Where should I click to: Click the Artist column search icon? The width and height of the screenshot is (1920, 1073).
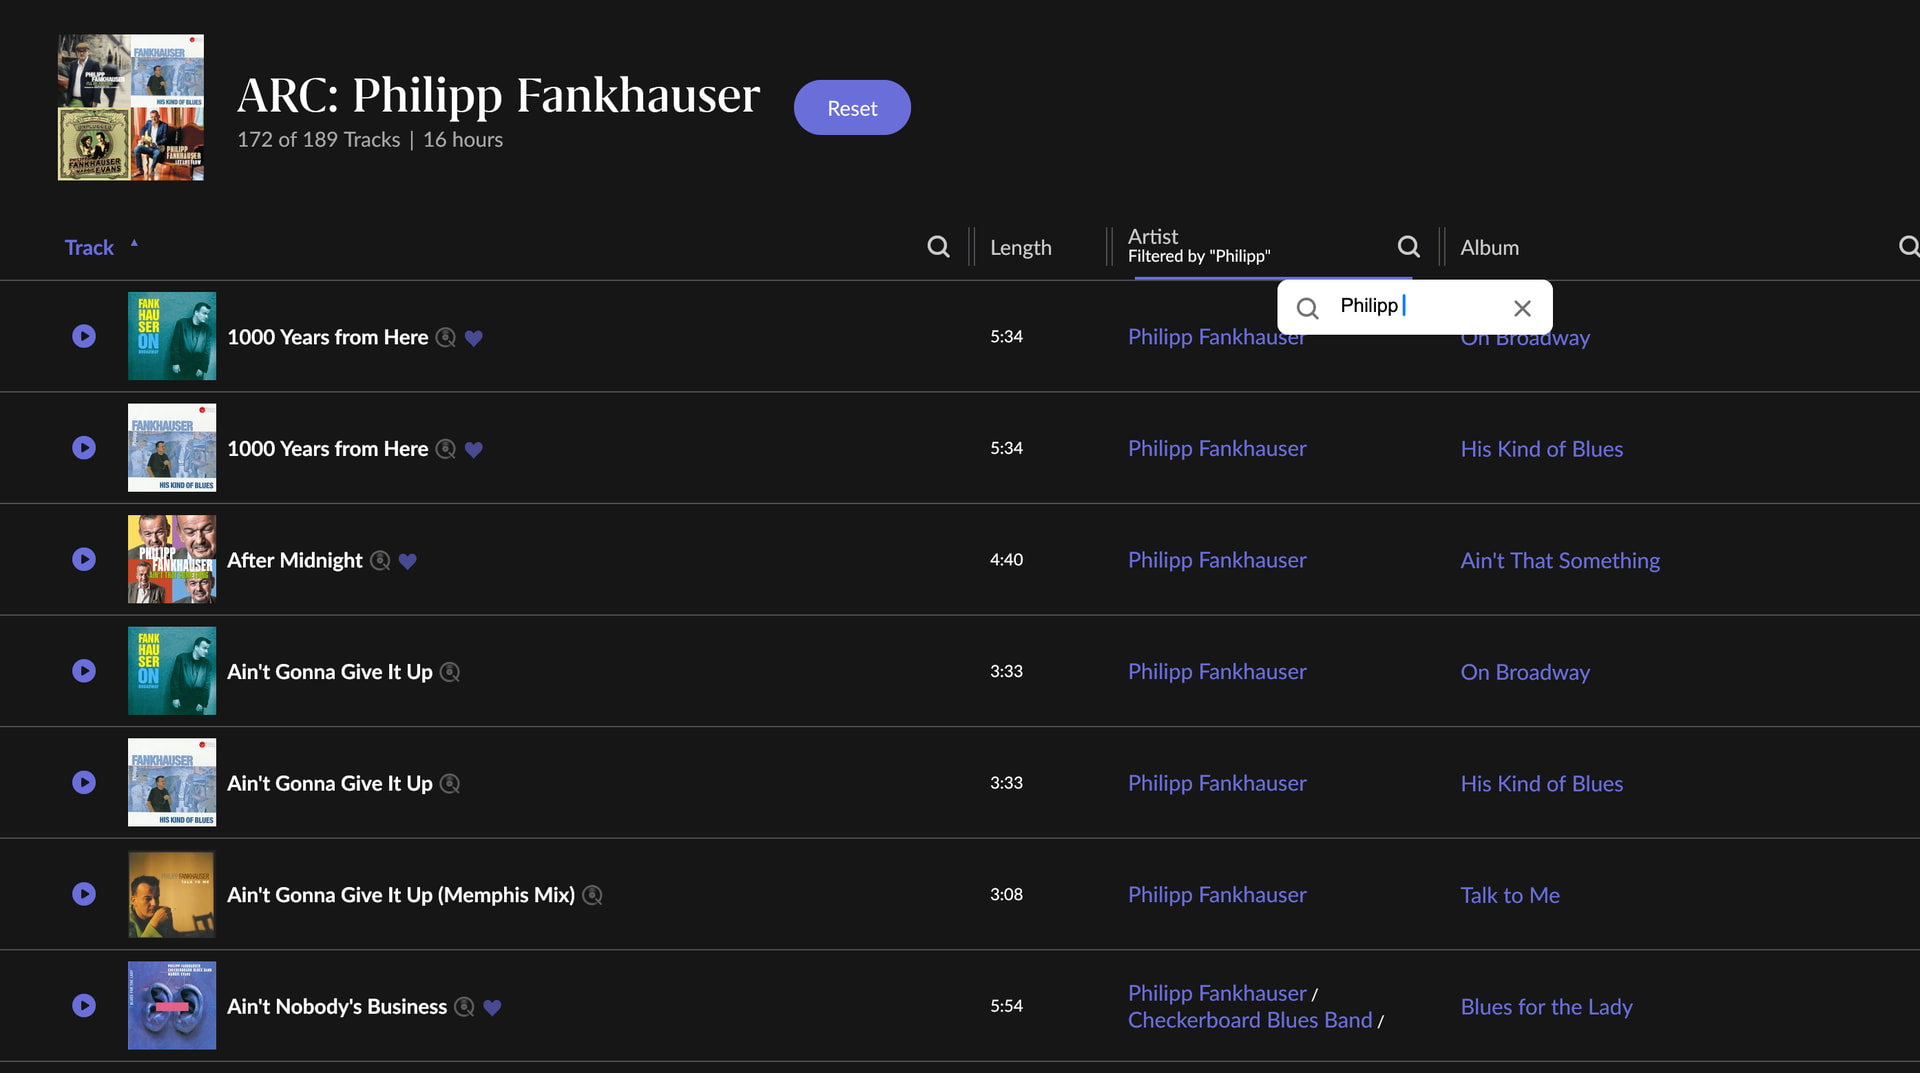pyautogui.click(x=1408, y=247)
